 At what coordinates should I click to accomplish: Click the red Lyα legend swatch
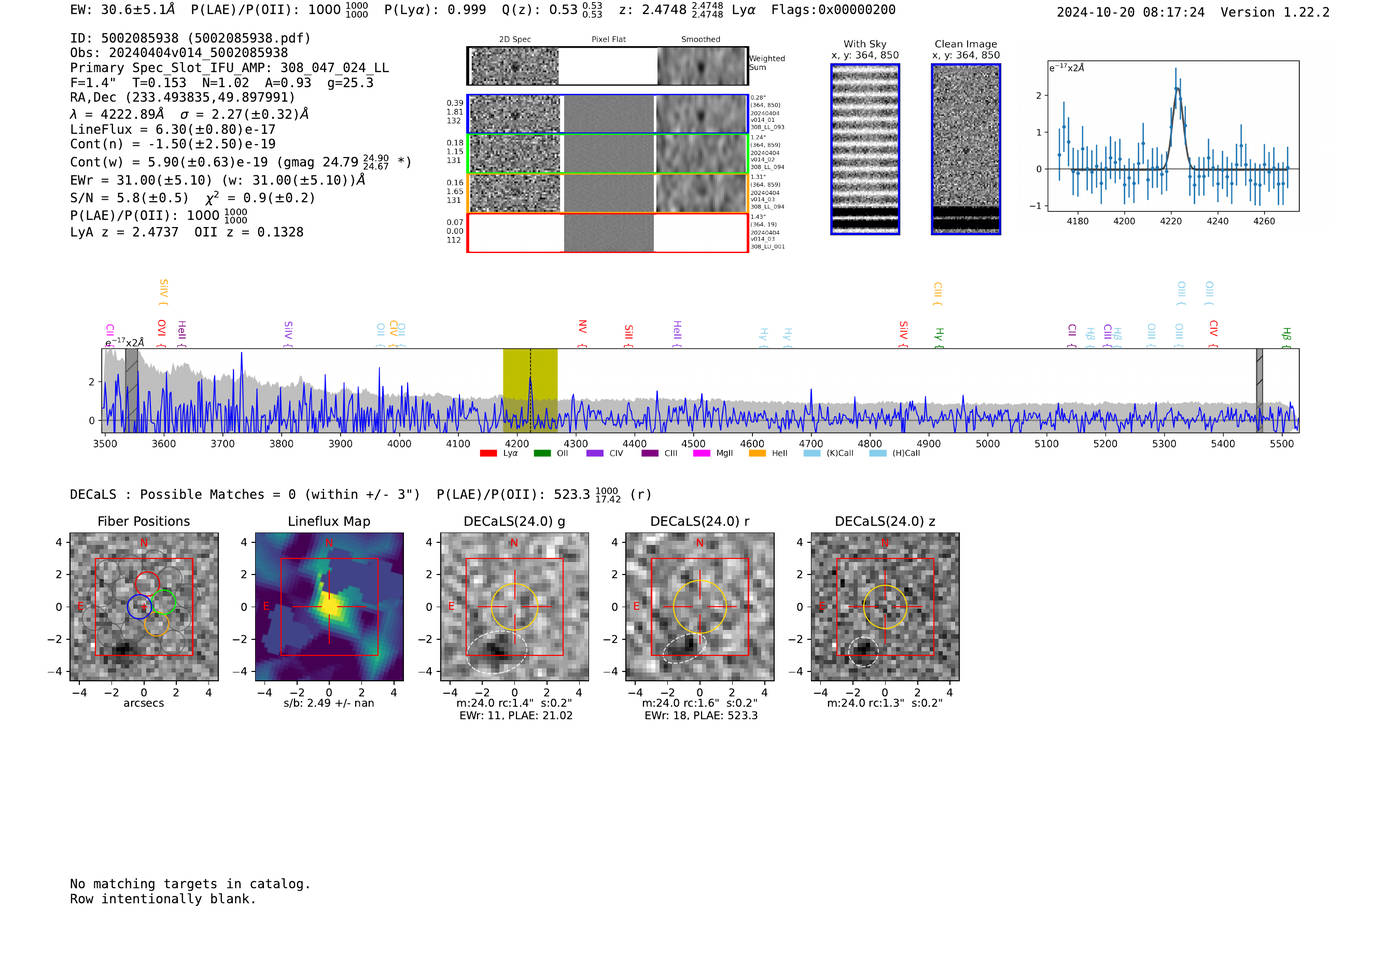tap(488, 454)
